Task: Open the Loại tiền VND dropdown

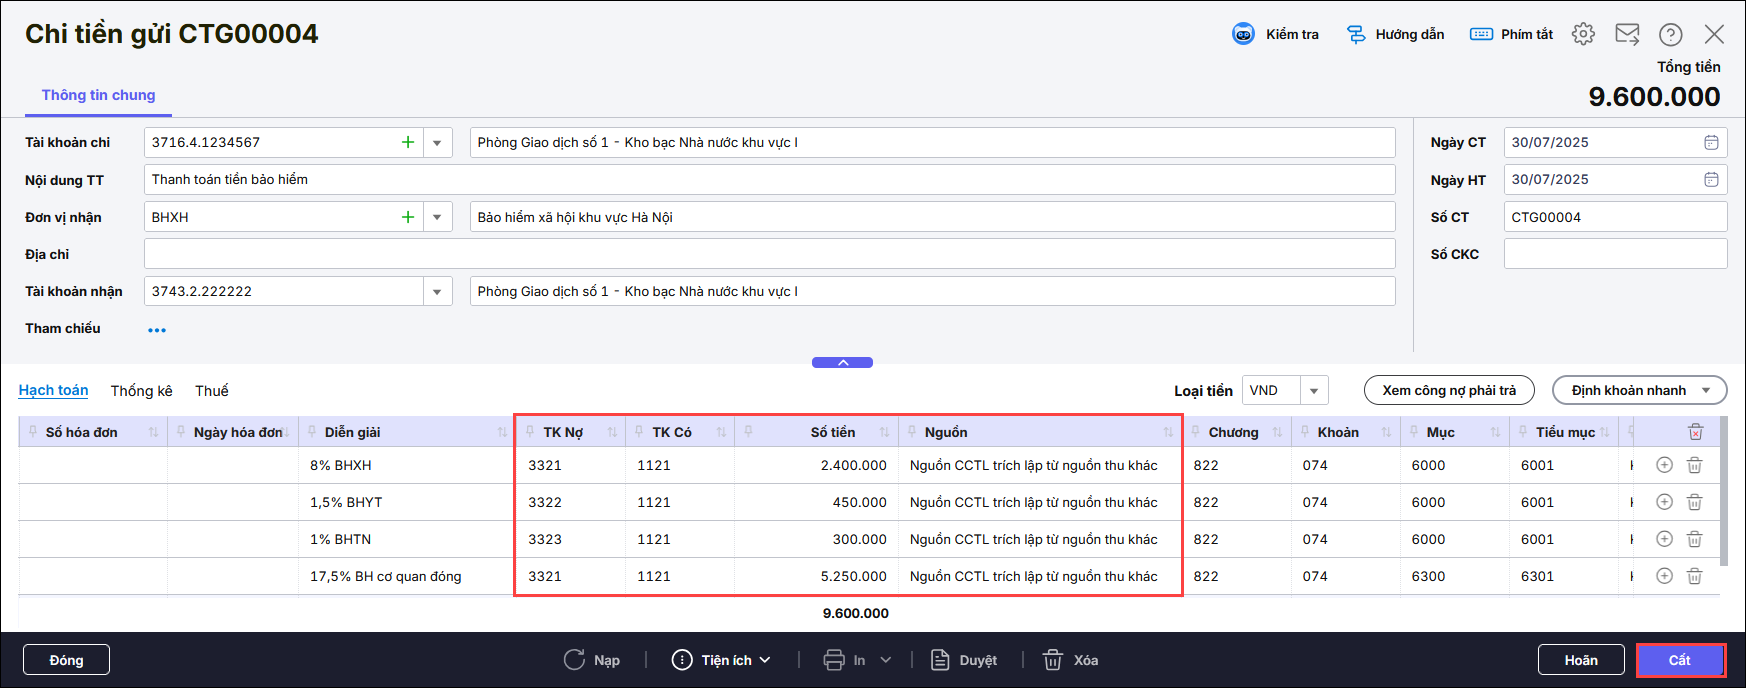Action: tap(1314, 391)
